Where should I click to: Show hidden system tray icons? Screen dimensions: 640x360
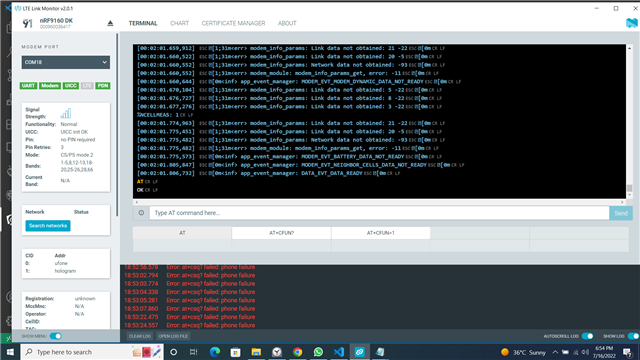point(555,352)
